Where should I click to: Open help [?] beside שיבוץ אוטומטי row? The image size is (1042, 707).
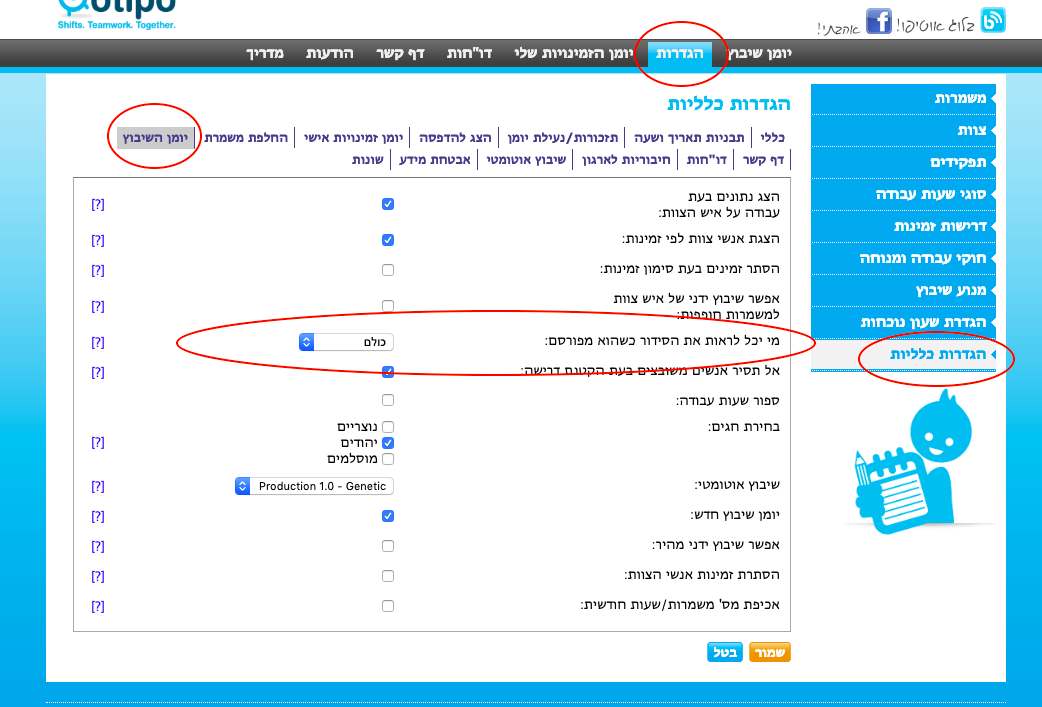[x=98, y=486]
